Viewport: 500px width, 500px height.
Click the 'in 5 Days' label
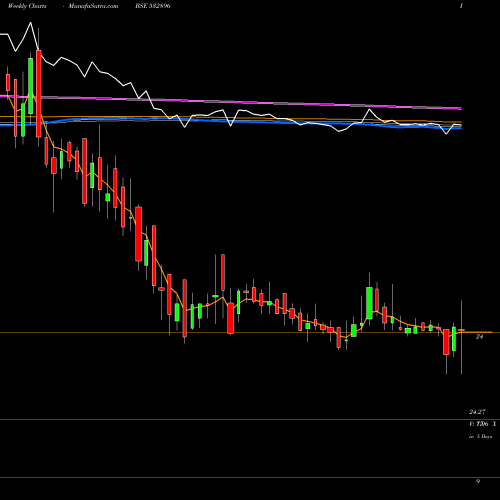[x=480, y=436]
